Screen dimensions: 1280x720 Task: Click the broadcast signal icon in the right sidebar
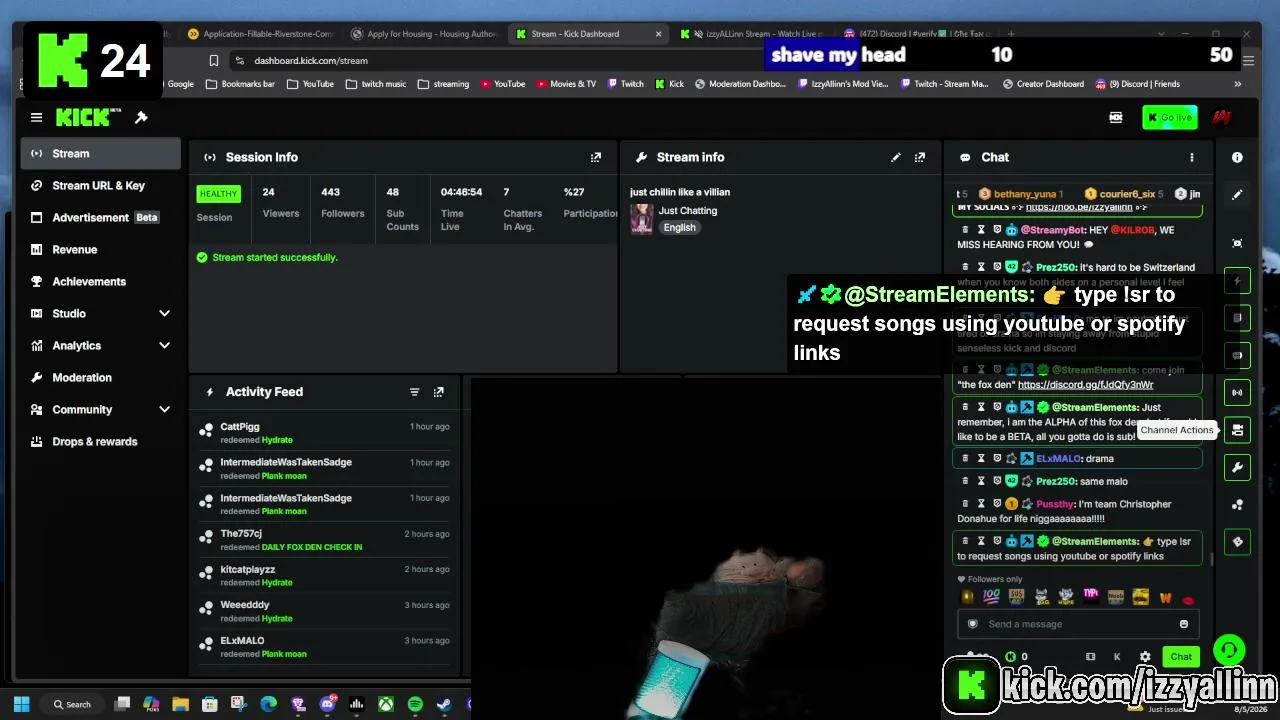point(1237,392)
